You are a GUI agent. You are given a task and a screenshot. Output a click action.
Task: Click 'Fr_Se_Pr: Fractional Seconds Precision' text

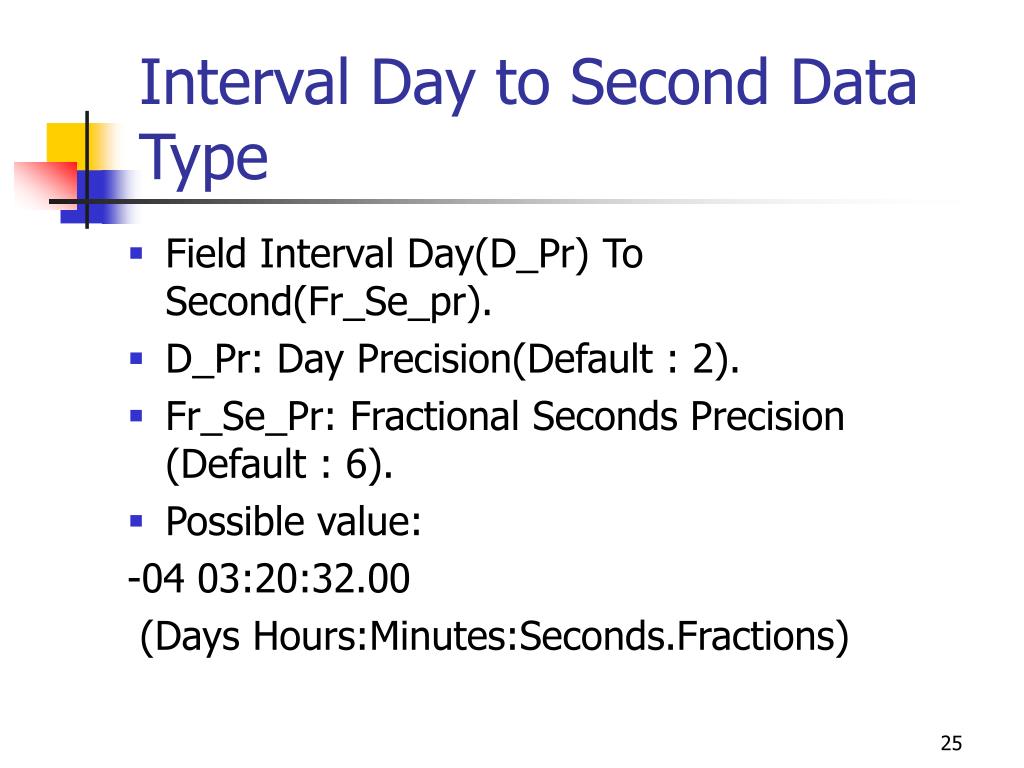pos(505,417)
